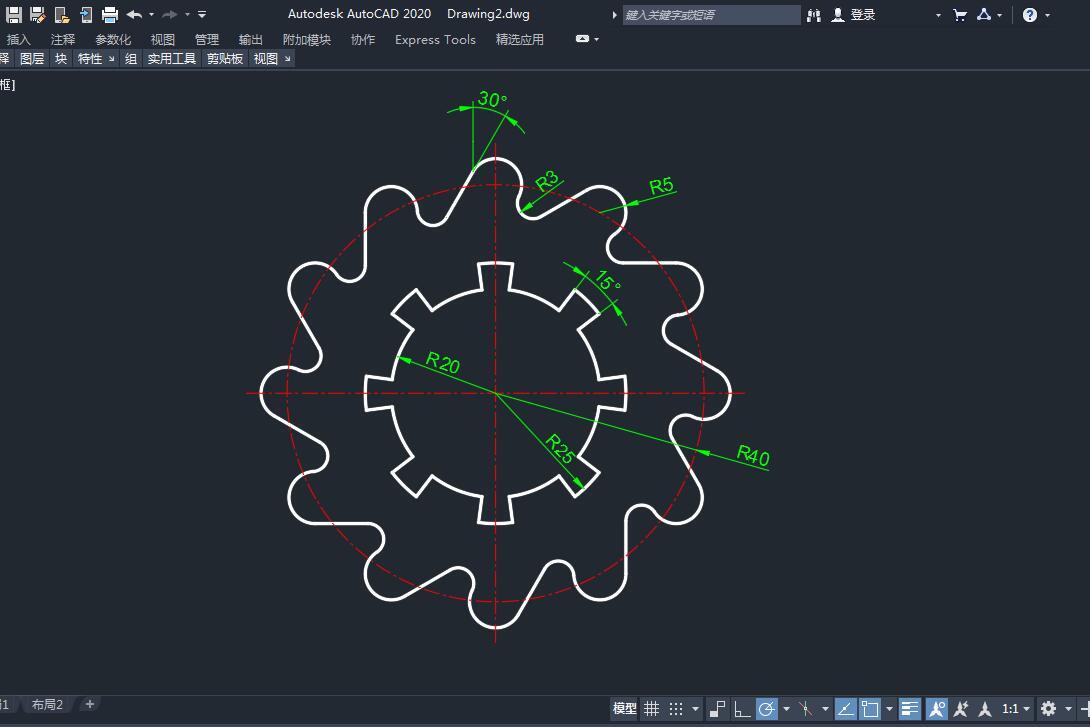Image resolution: width=1090 pixels, height=727 pixels.
Task: Open Autodesk App Store cart icon
Action: (960, 15)
